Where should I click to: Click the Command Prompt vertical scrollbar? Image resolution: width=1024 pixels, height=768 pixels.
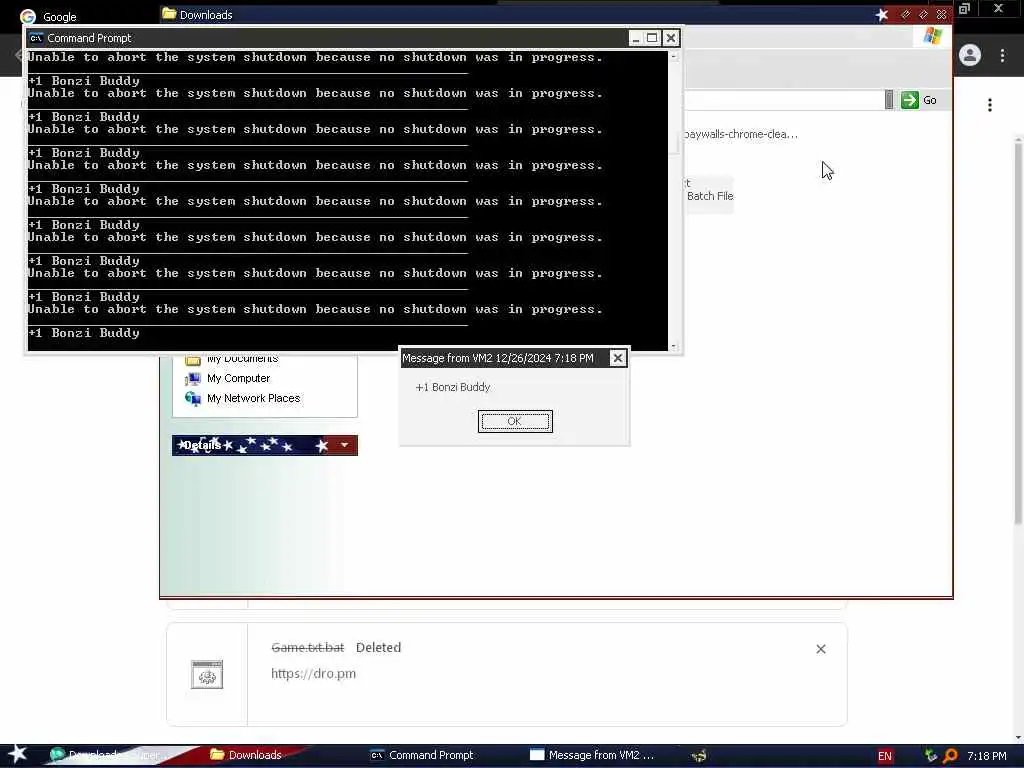(x=674, y=202)
